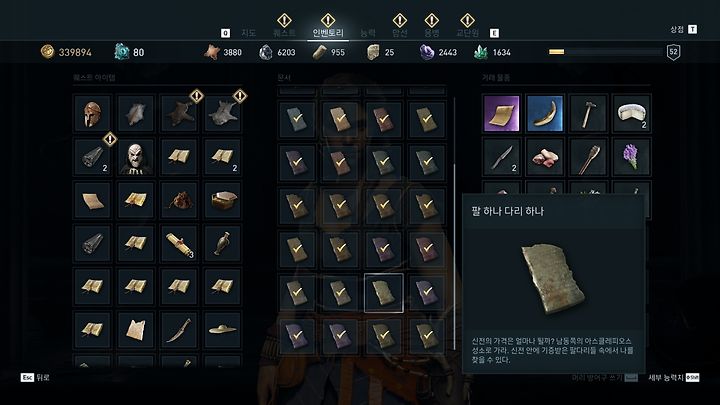Select the highlighted unread document tablet
Image resolution: width=720 pixels, height=405 pixels.
point(384,293)
